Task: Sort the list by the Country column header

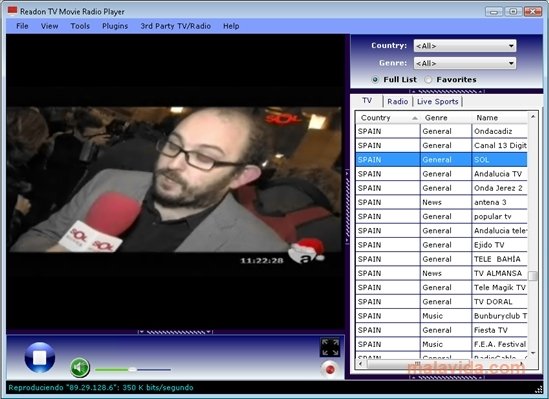Action: click(x=388, y=118)
